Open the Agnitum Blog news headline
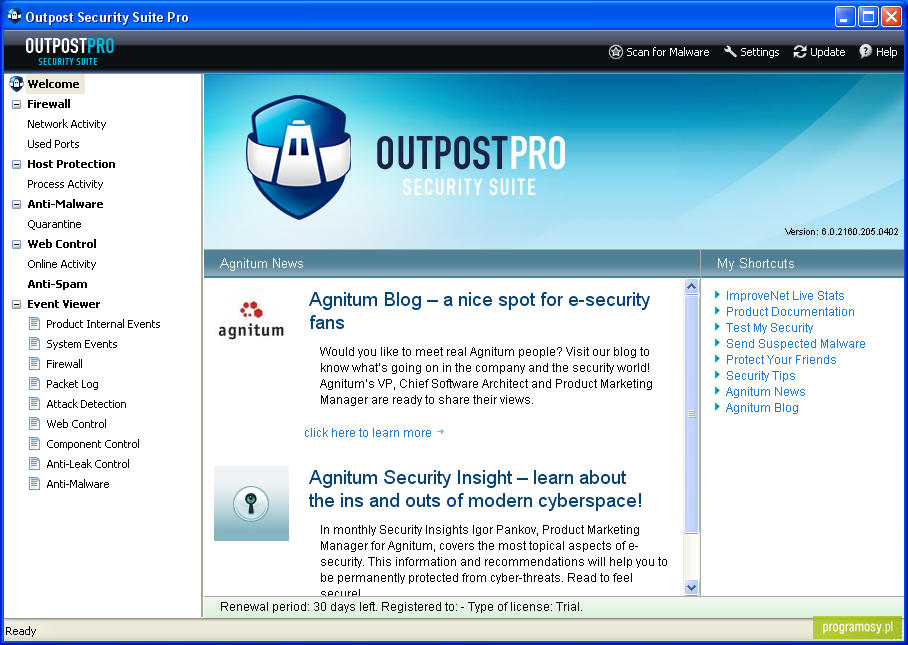The width and height of the screenshot is (908, 645). pyautogui.click(x=479, y=311)
